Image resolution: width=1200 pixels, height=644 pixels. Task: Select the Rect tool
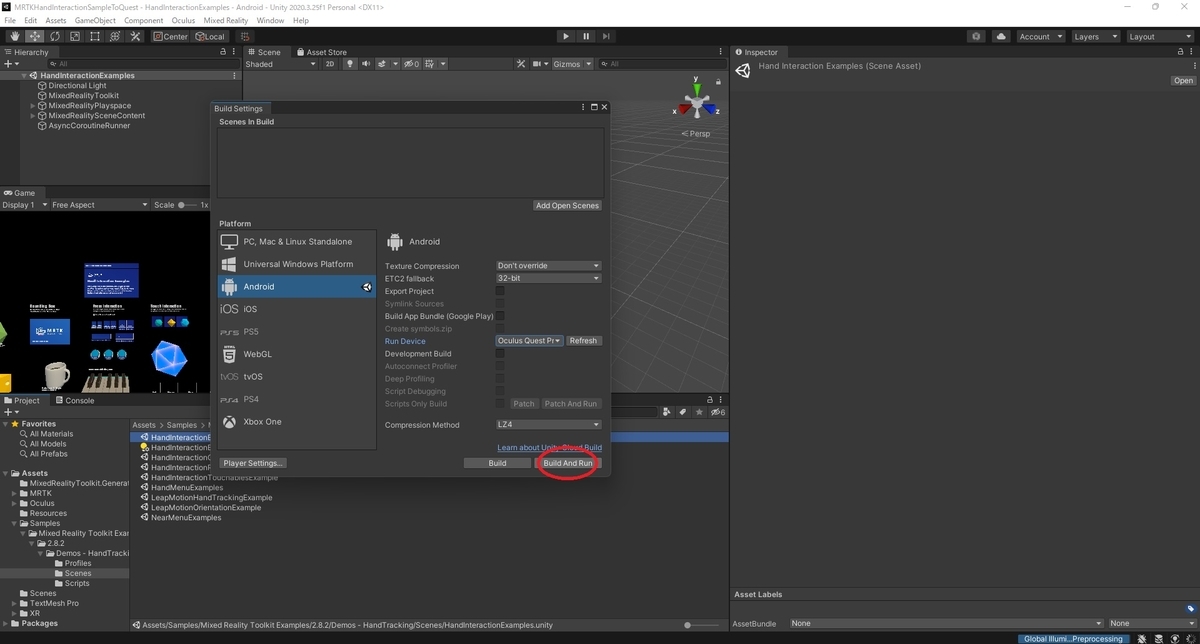[x=94, y=36]
